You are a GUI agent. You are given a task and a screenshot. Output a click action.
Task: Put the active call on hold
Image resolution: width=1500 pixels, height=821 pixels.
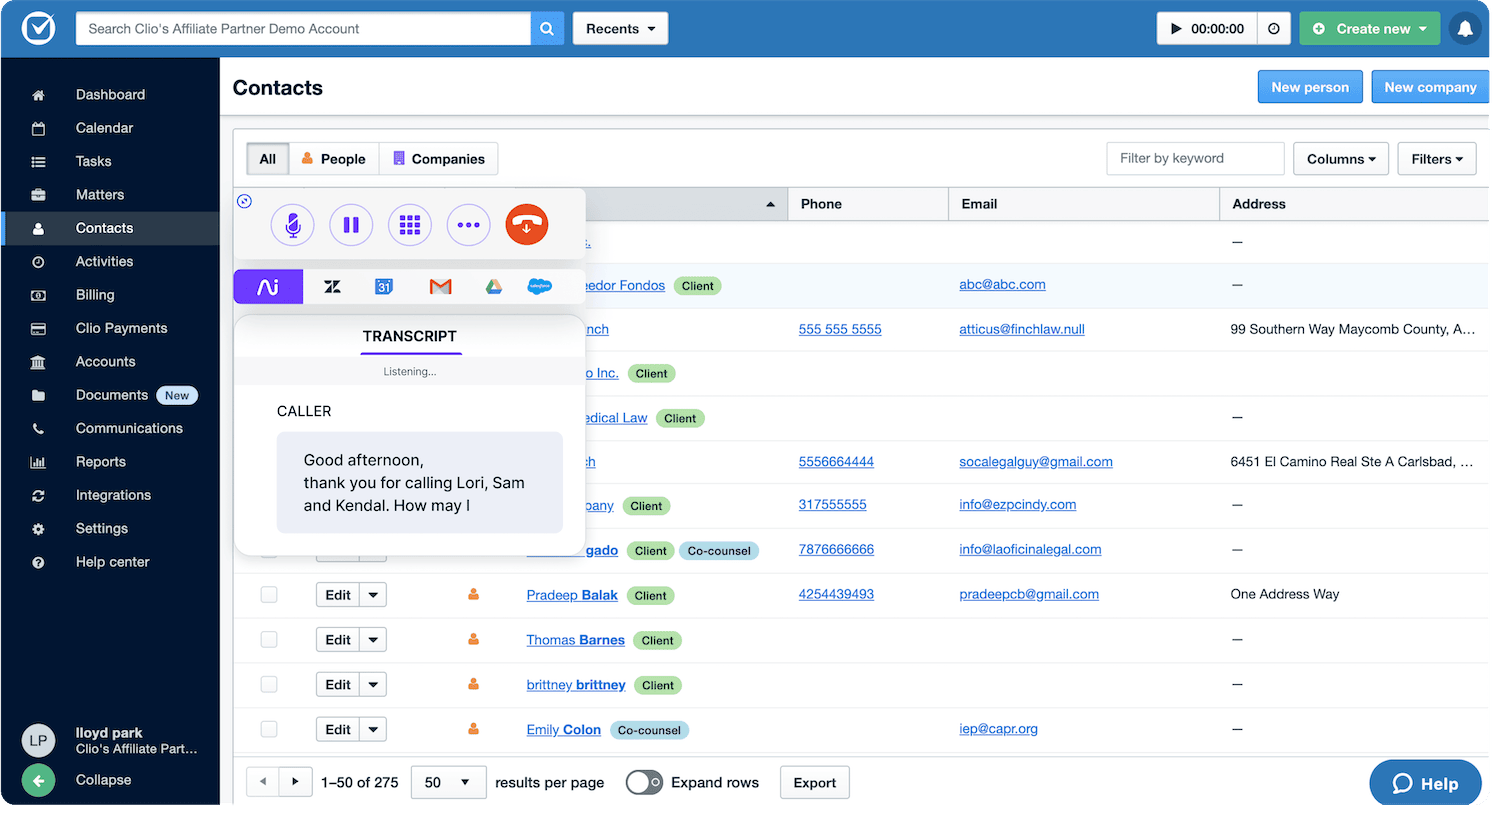pos(351,224)
